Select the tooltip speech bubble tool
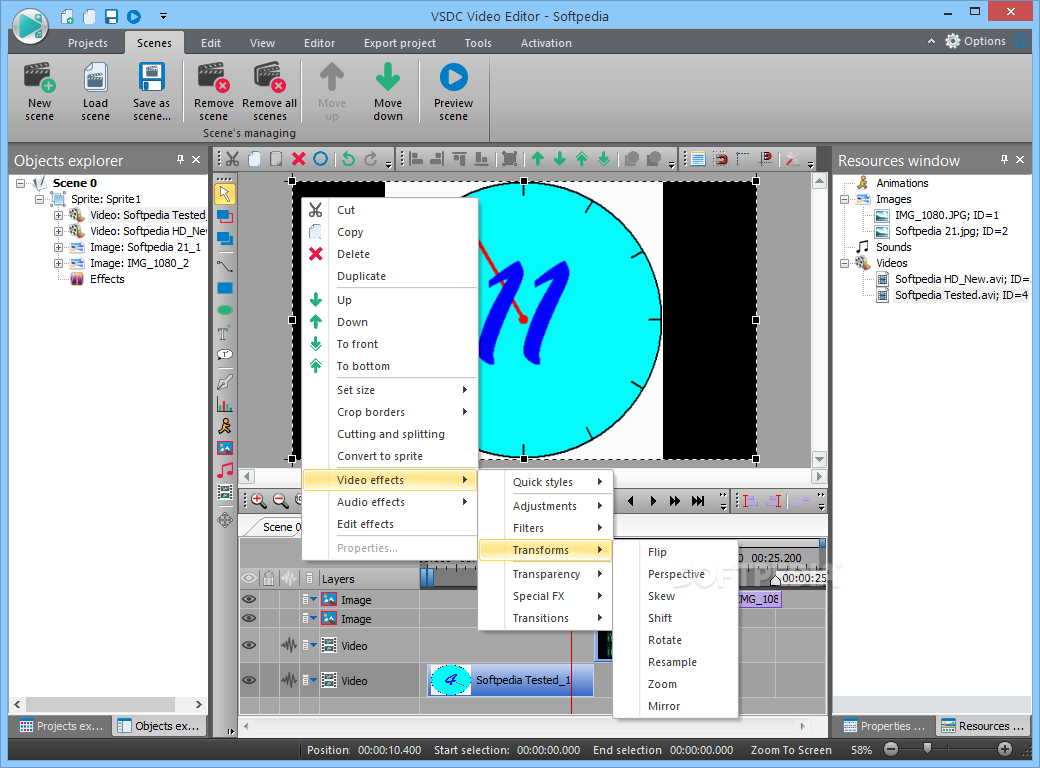This screenshot has height=768, width=1040. tap(225, 354)
